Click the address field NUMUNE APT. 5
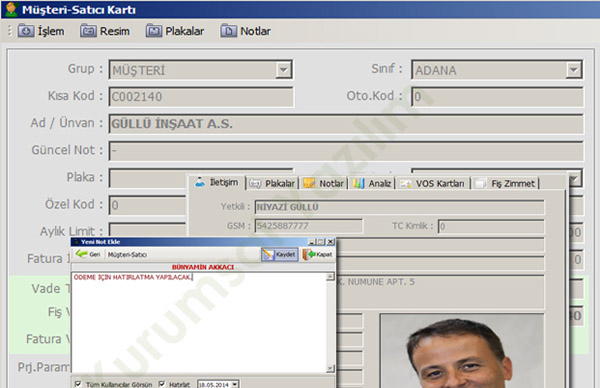 440,292
